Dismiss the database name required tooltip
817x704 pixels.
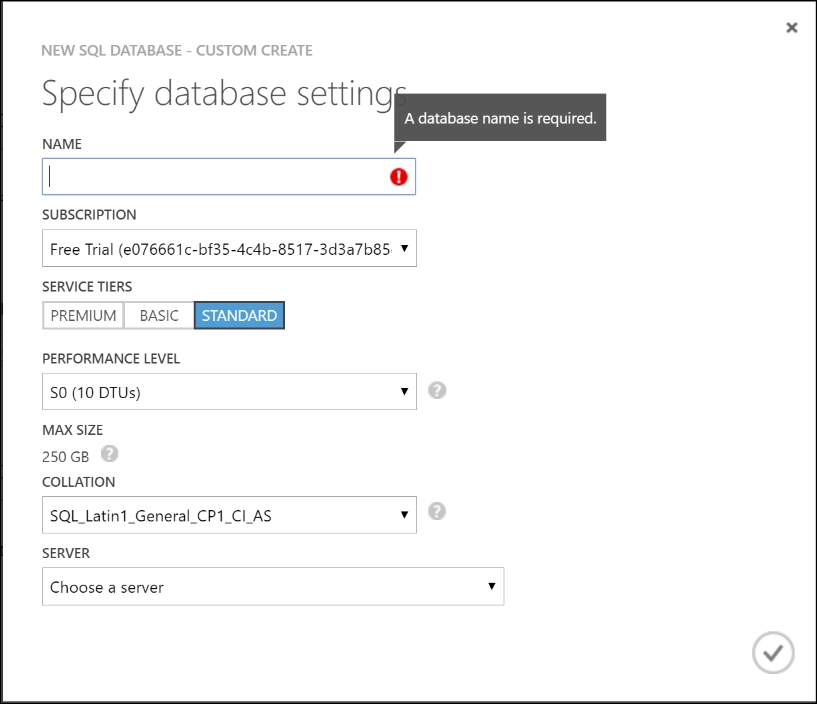point(499,117)
